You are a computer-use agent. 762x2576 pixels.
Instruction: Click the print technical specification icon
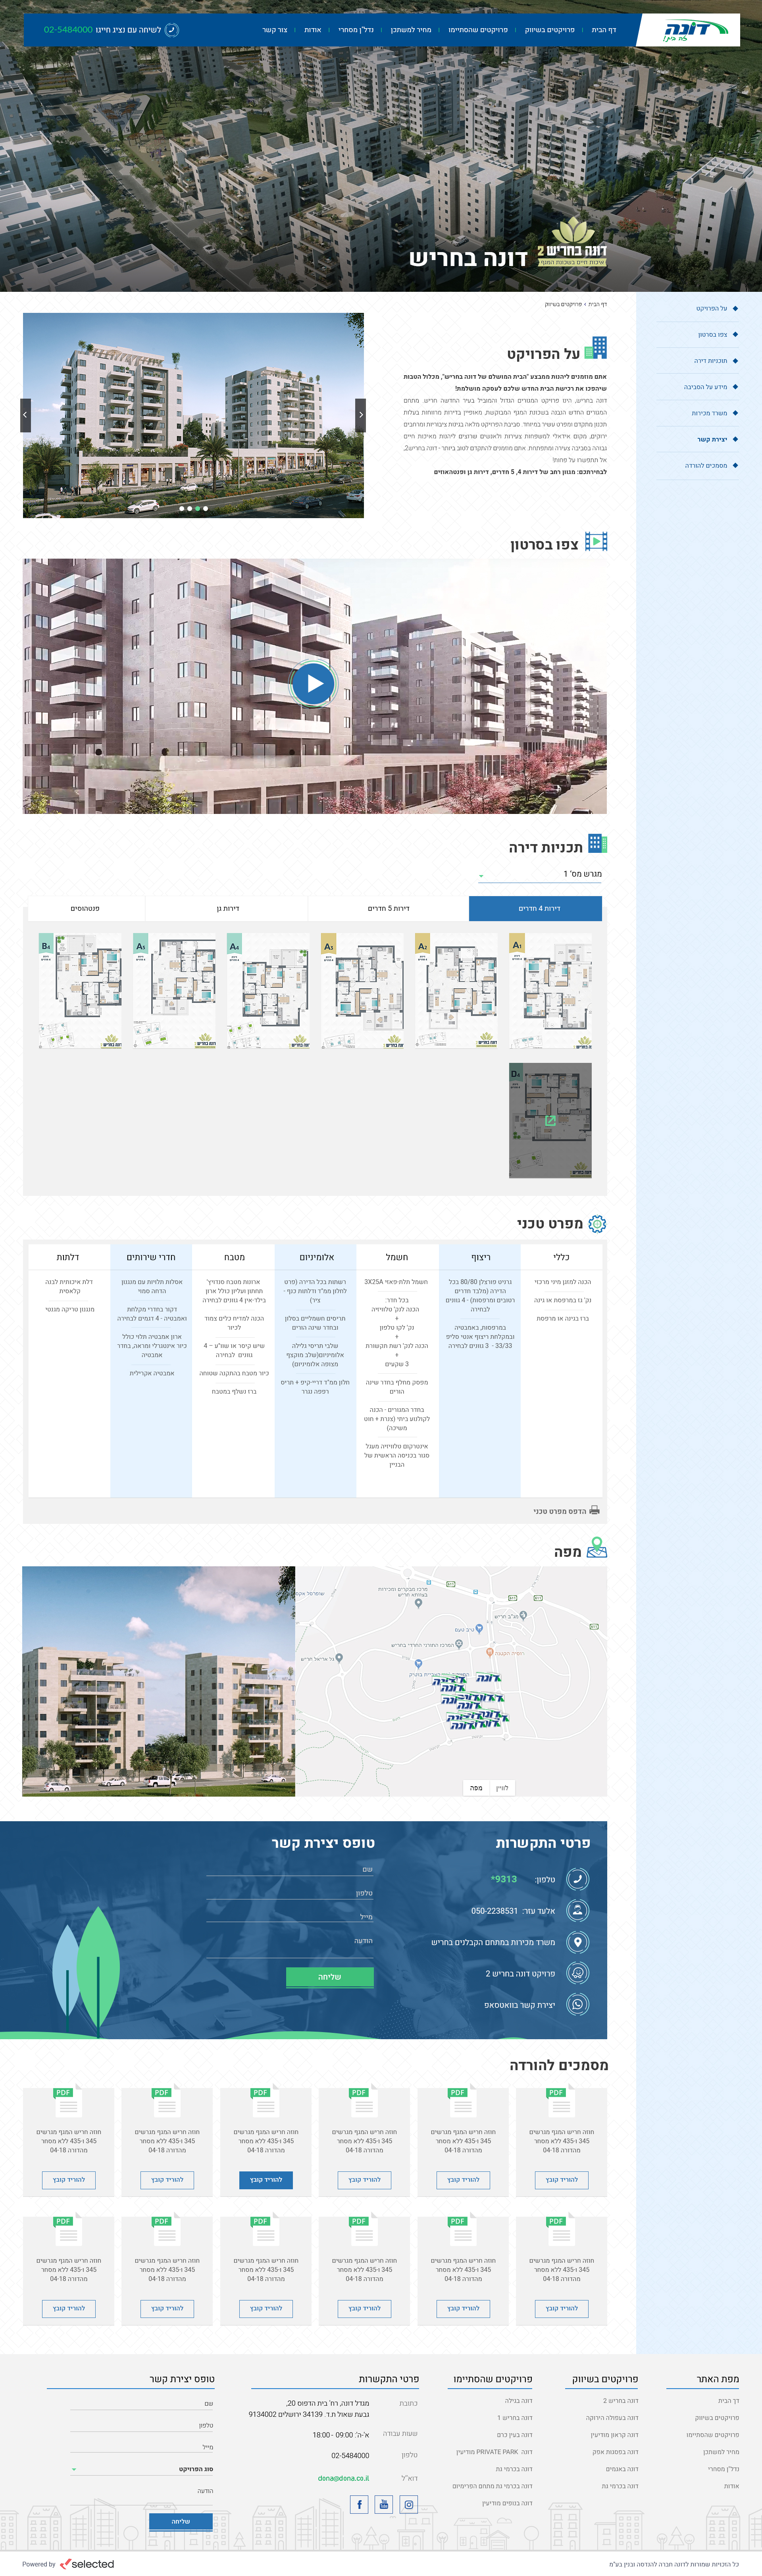[x=595, y=1510]
